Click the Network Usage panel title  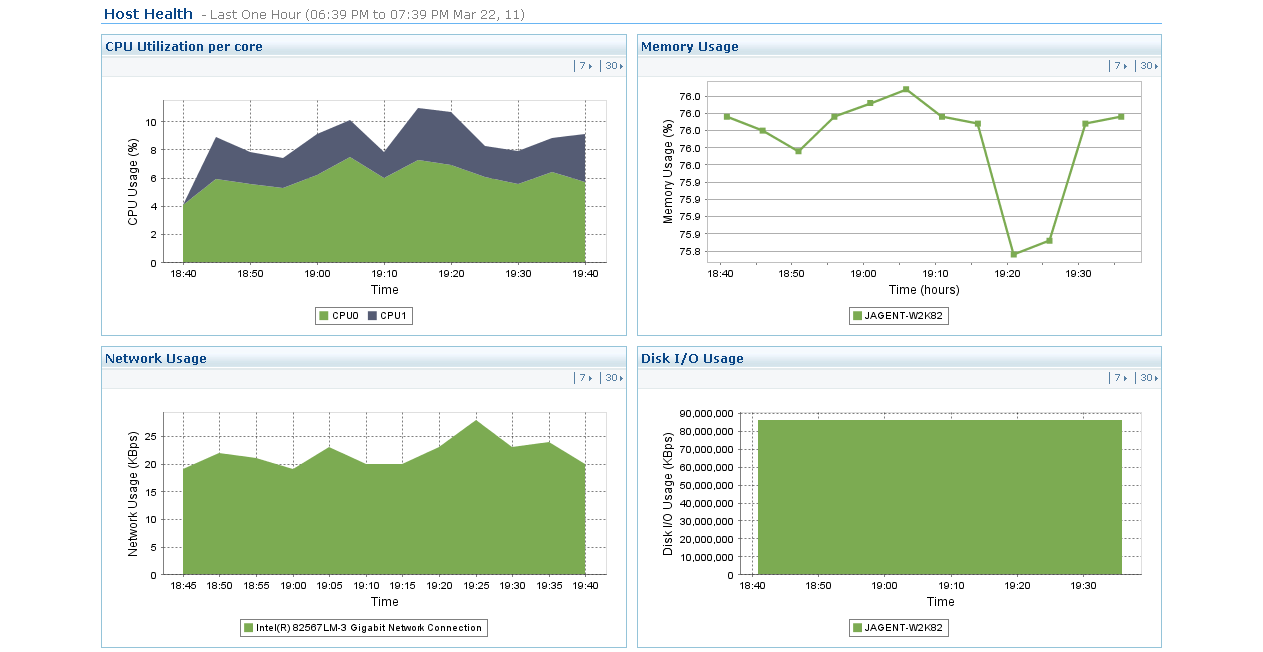pyautogui.click(x=156, y=359)
